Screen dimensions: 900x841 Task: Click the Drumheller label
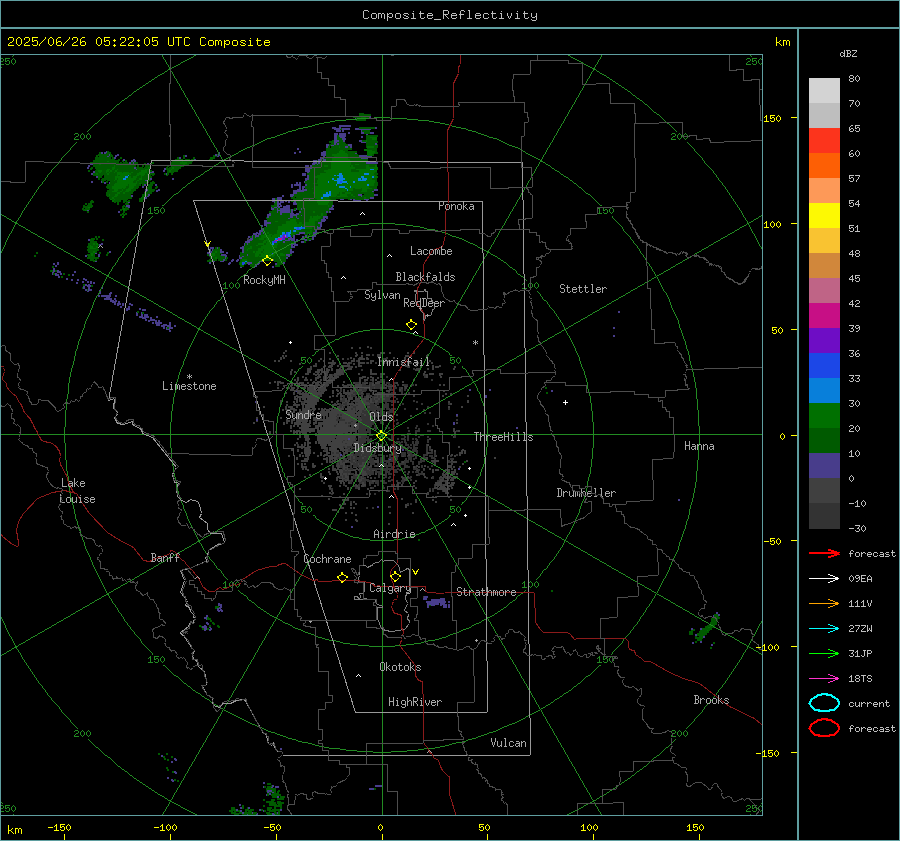pos(586,493)
